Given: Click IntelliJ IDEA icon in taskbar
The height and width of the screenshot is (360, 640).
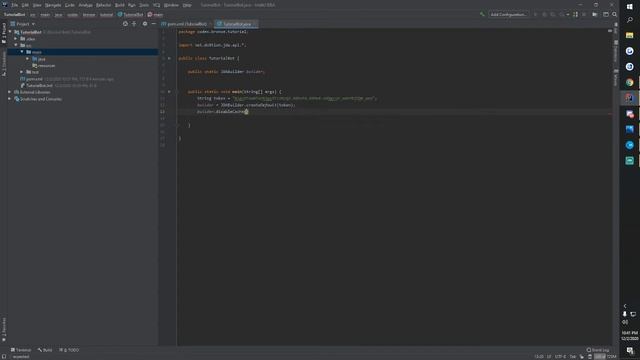Looking at the screenshot, I should point(629,98).
